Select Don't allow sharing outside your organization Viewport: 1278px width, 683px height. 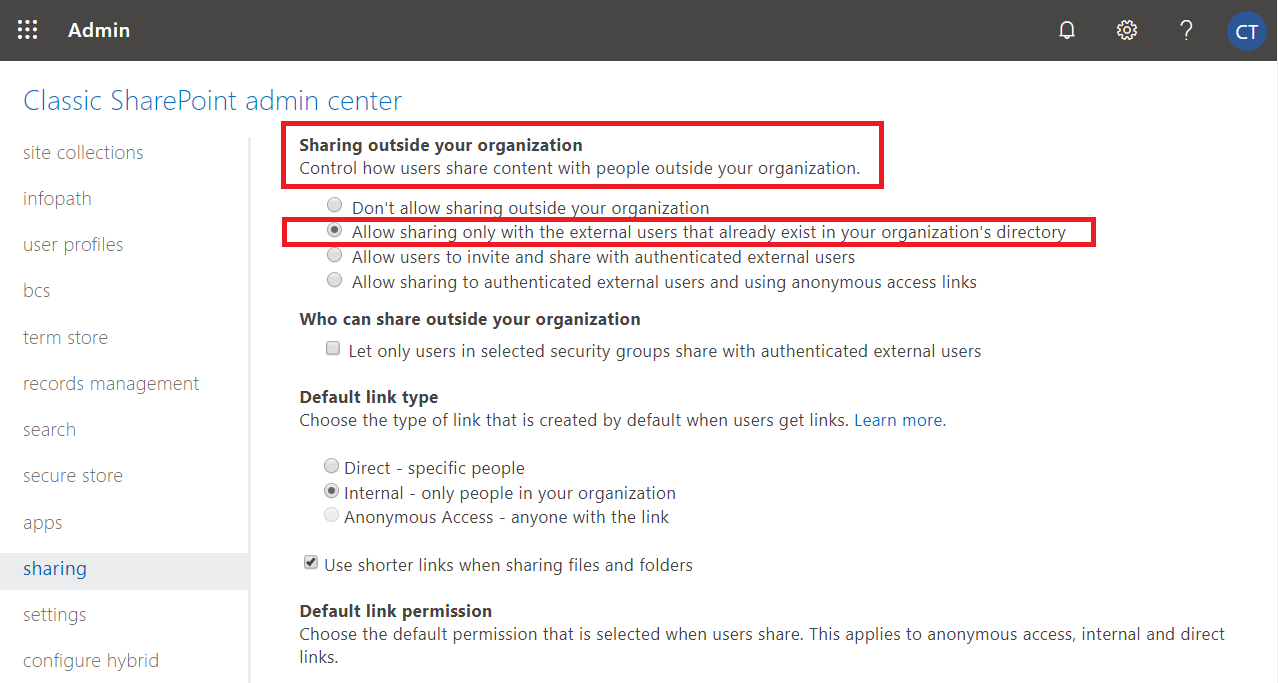point(334,206)
